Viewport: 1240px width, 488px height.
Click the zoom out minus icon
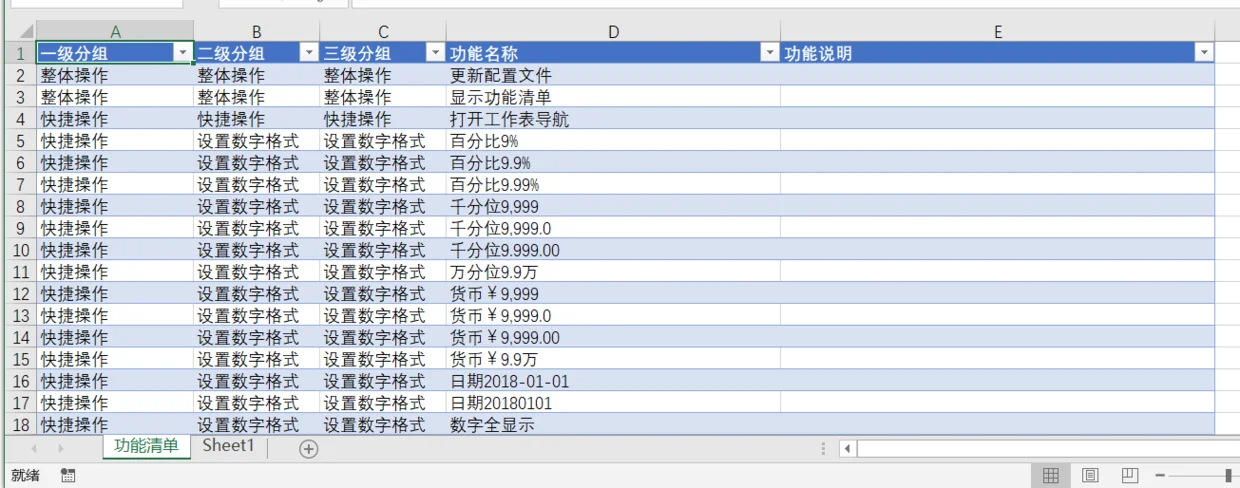(x=1160, y=476)
